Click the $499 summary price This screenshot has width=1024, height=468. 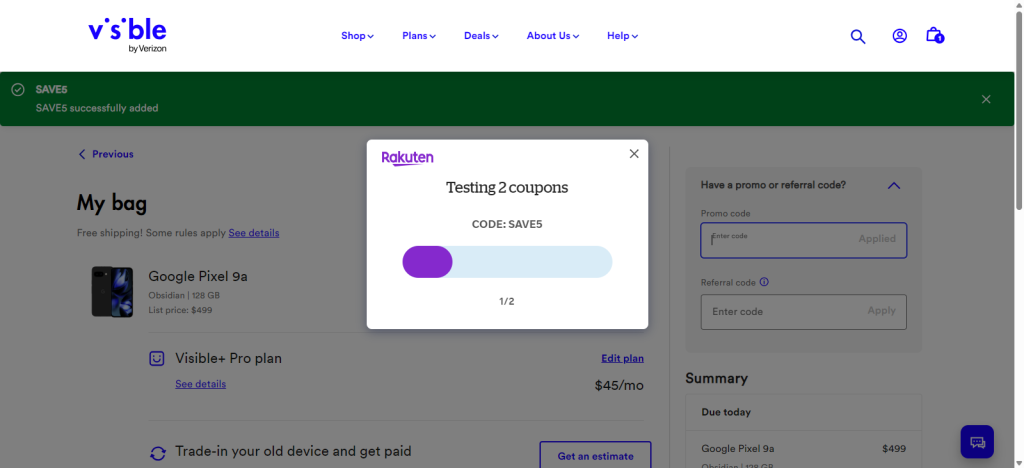[x=894, y=449]
